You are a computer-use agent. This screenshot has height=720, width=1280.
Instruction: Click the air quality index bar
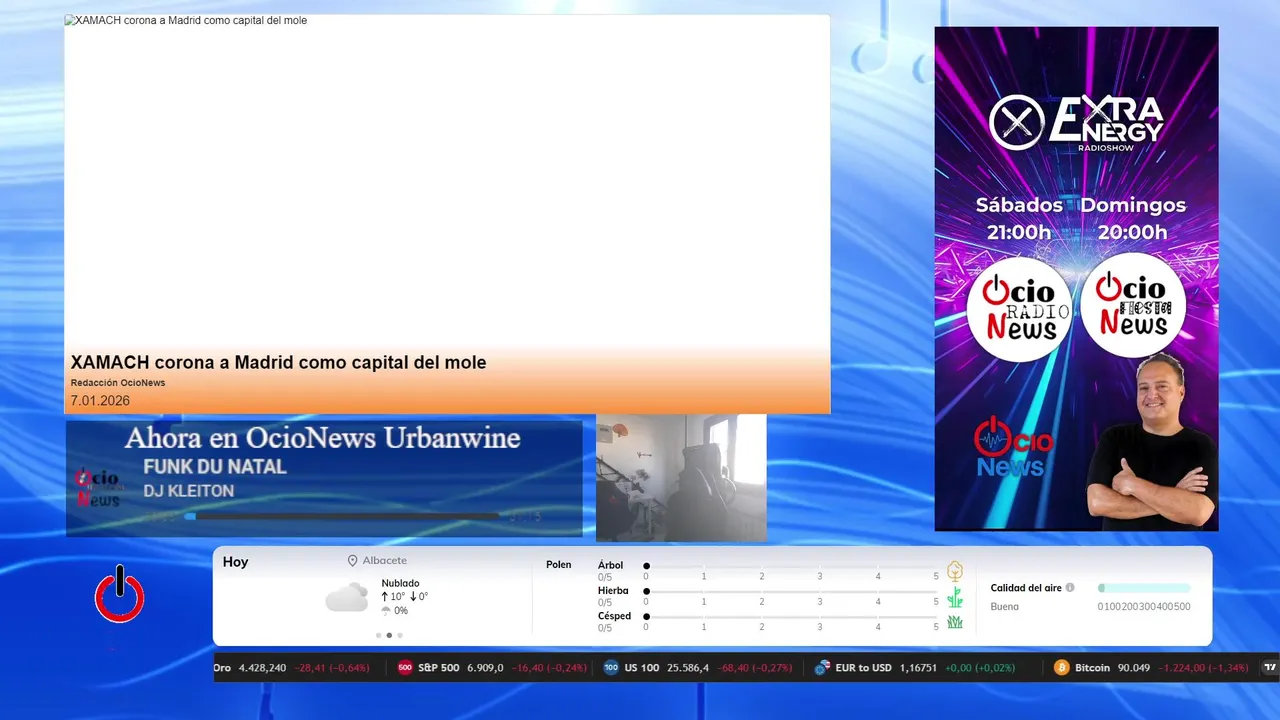coord(1144,588)
